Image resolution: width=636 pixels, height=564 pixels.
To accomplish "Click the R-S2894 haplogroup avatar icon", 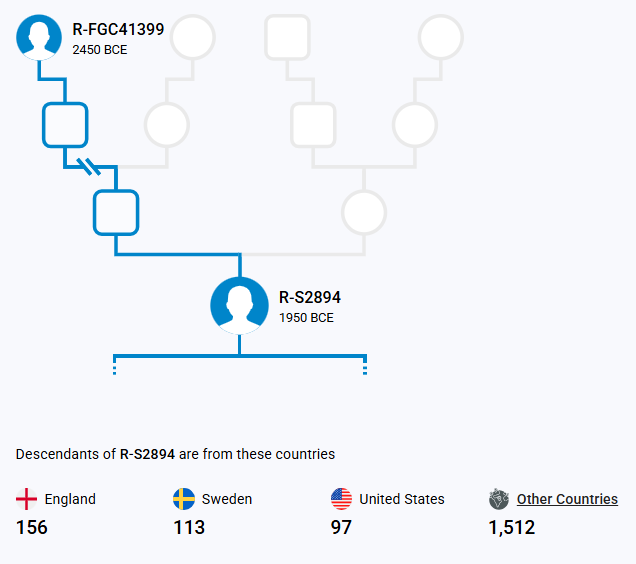I will click(x=239, y=306).
